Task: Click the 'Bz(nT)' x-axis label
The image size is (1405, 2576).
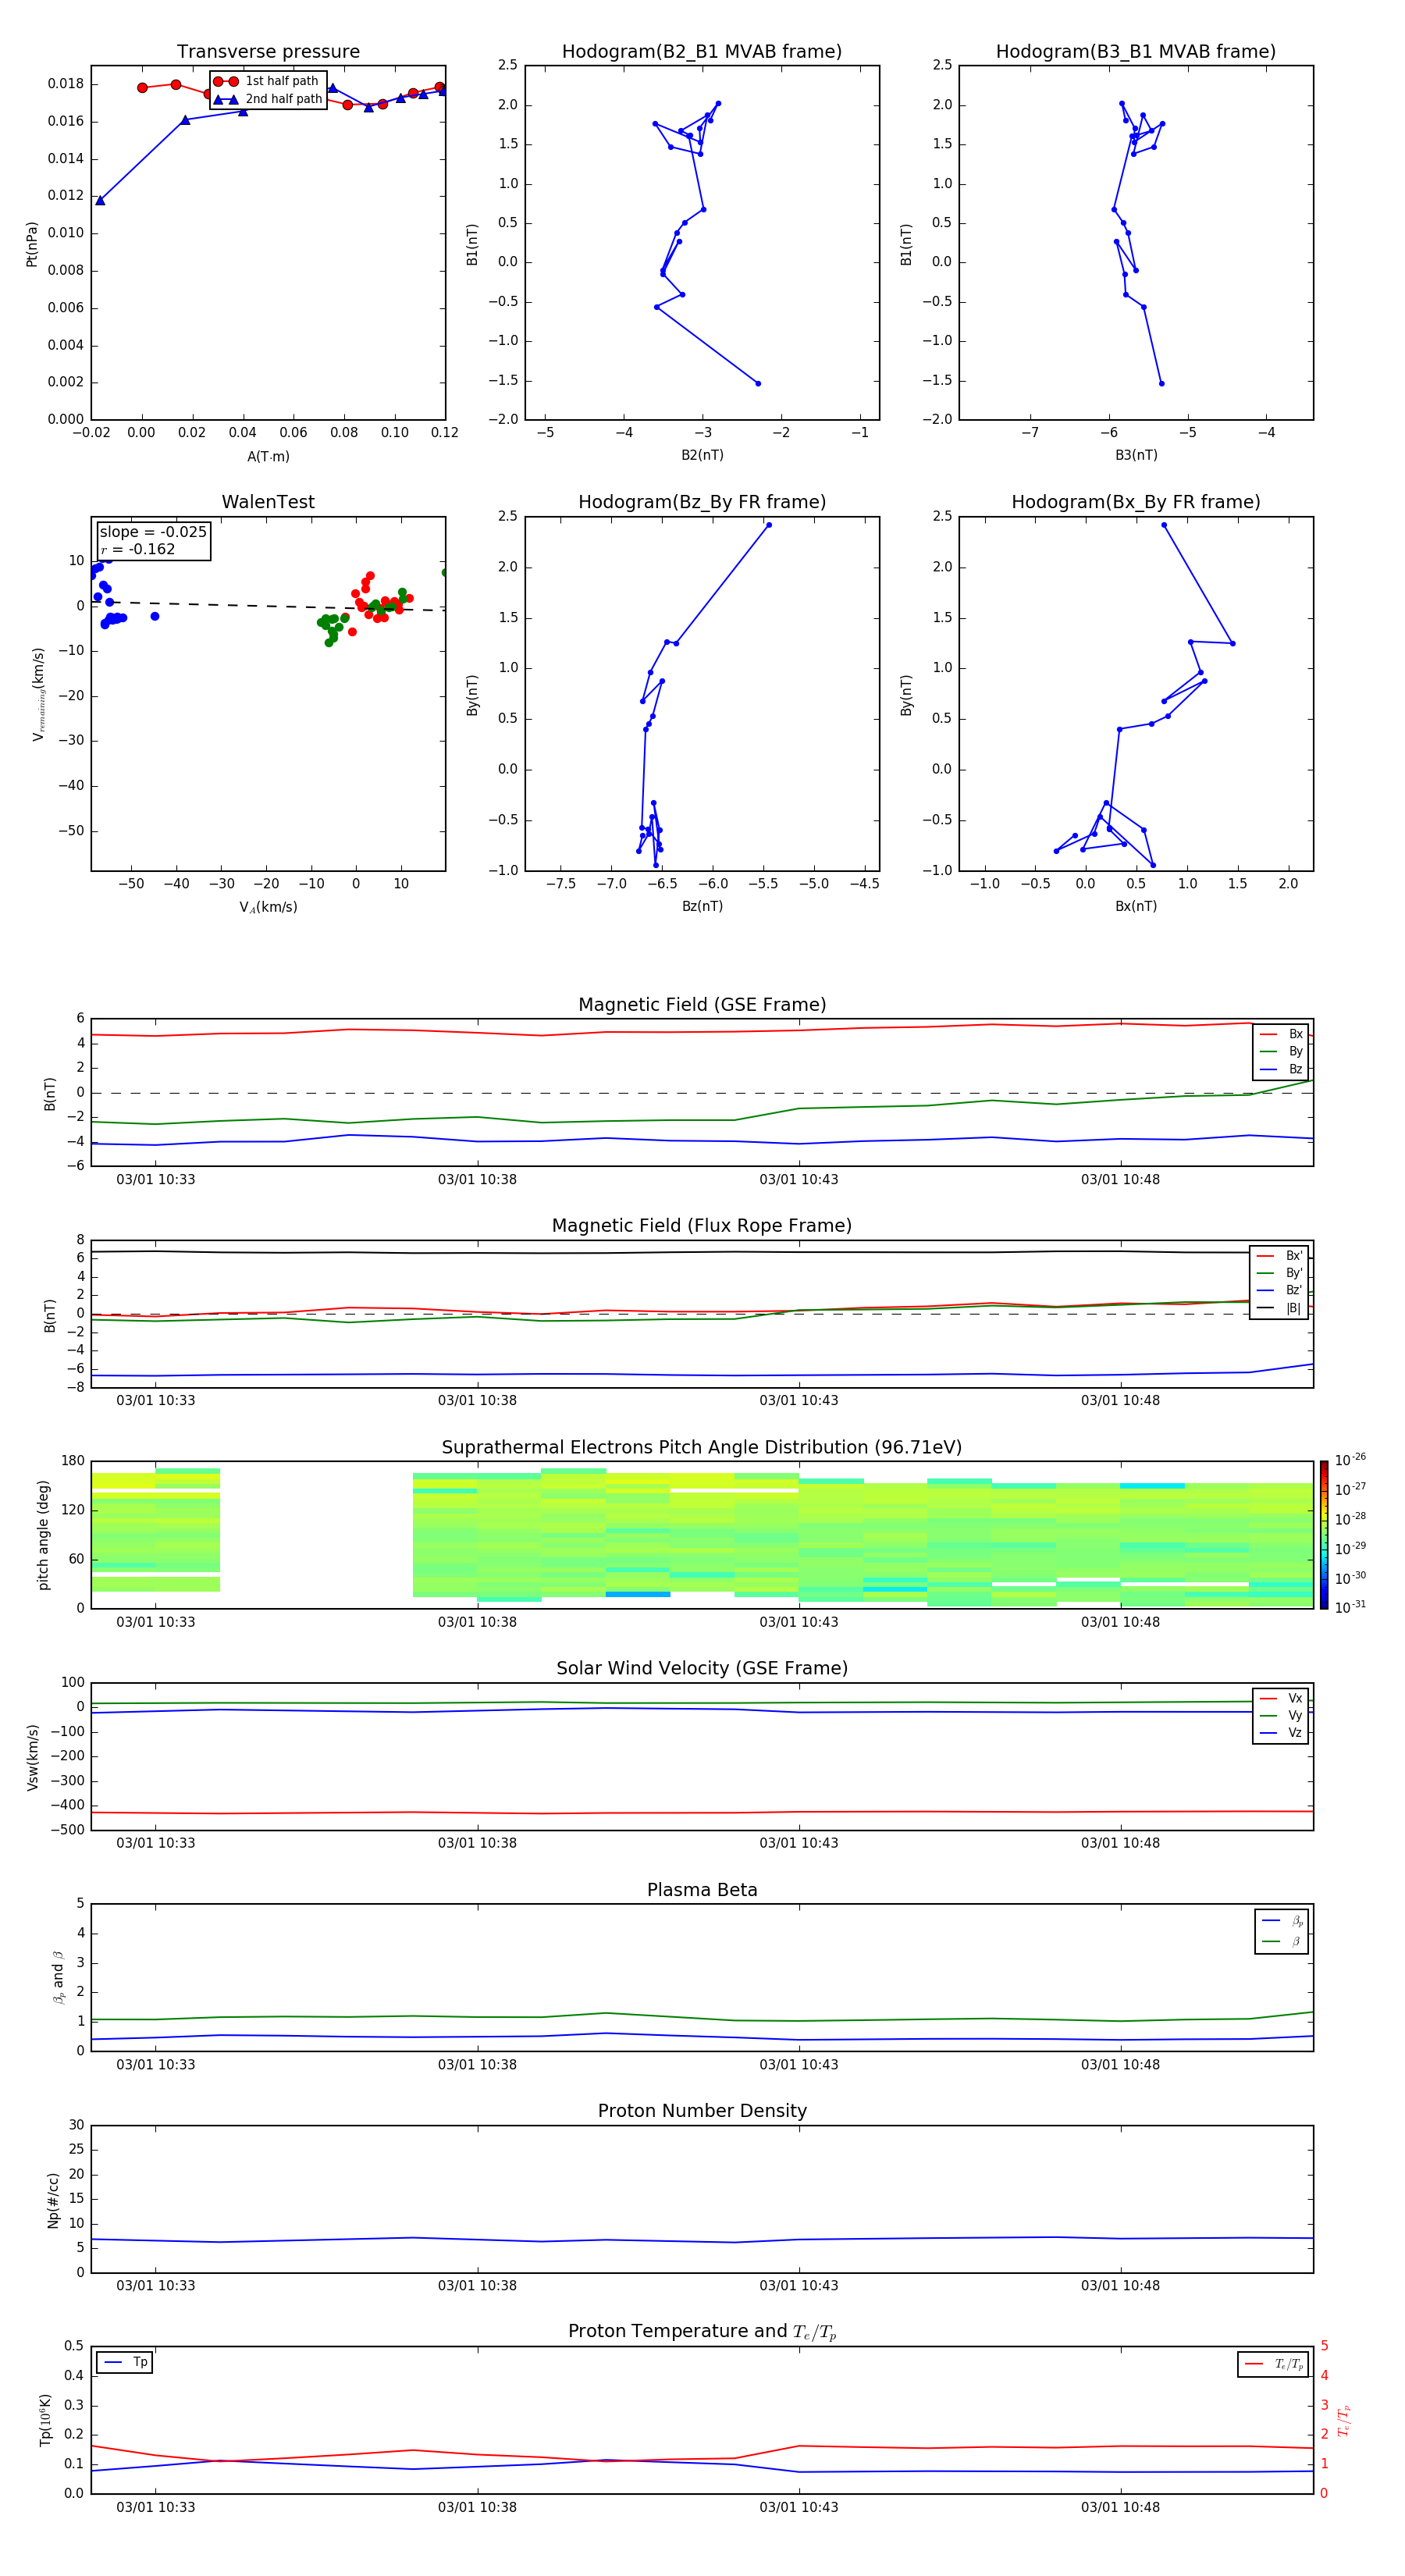Action: coord(702,906)
